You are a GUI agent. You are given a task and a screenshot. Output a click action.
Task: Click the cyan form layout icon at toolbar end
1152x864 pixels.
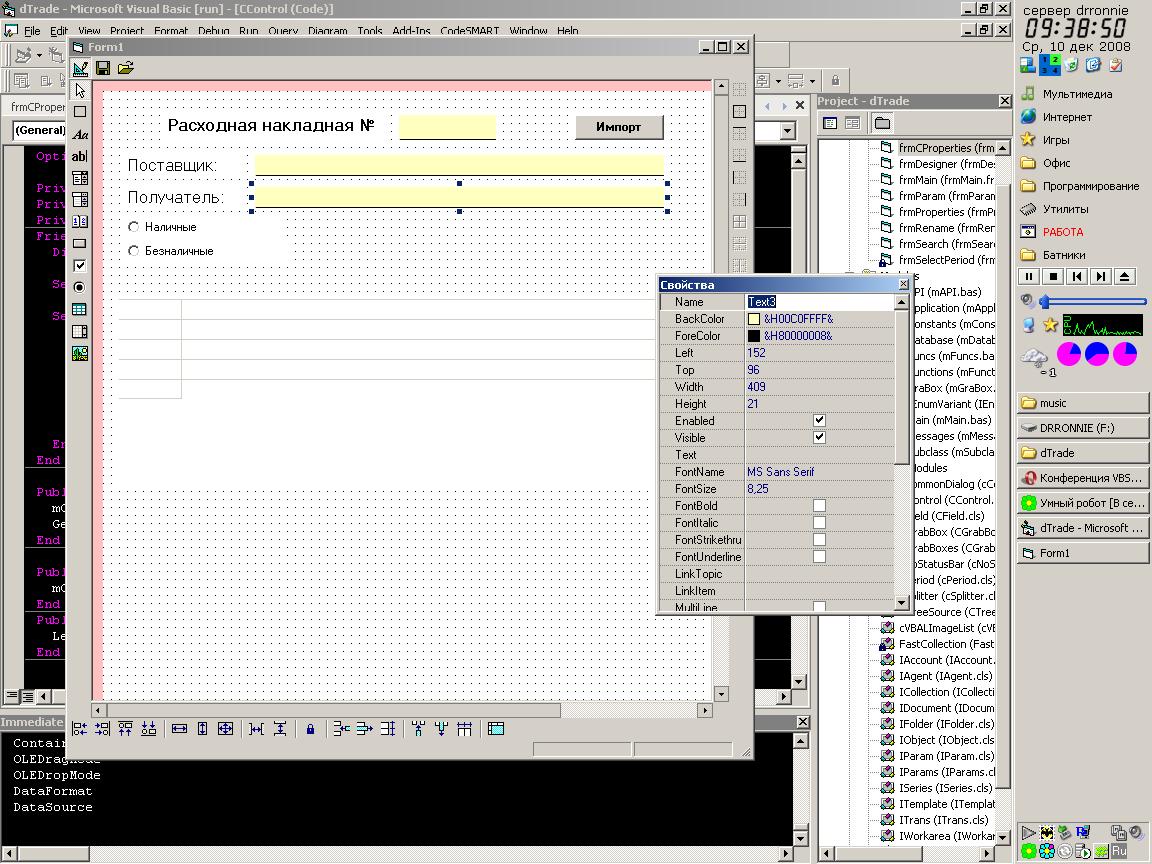point(496,729)
